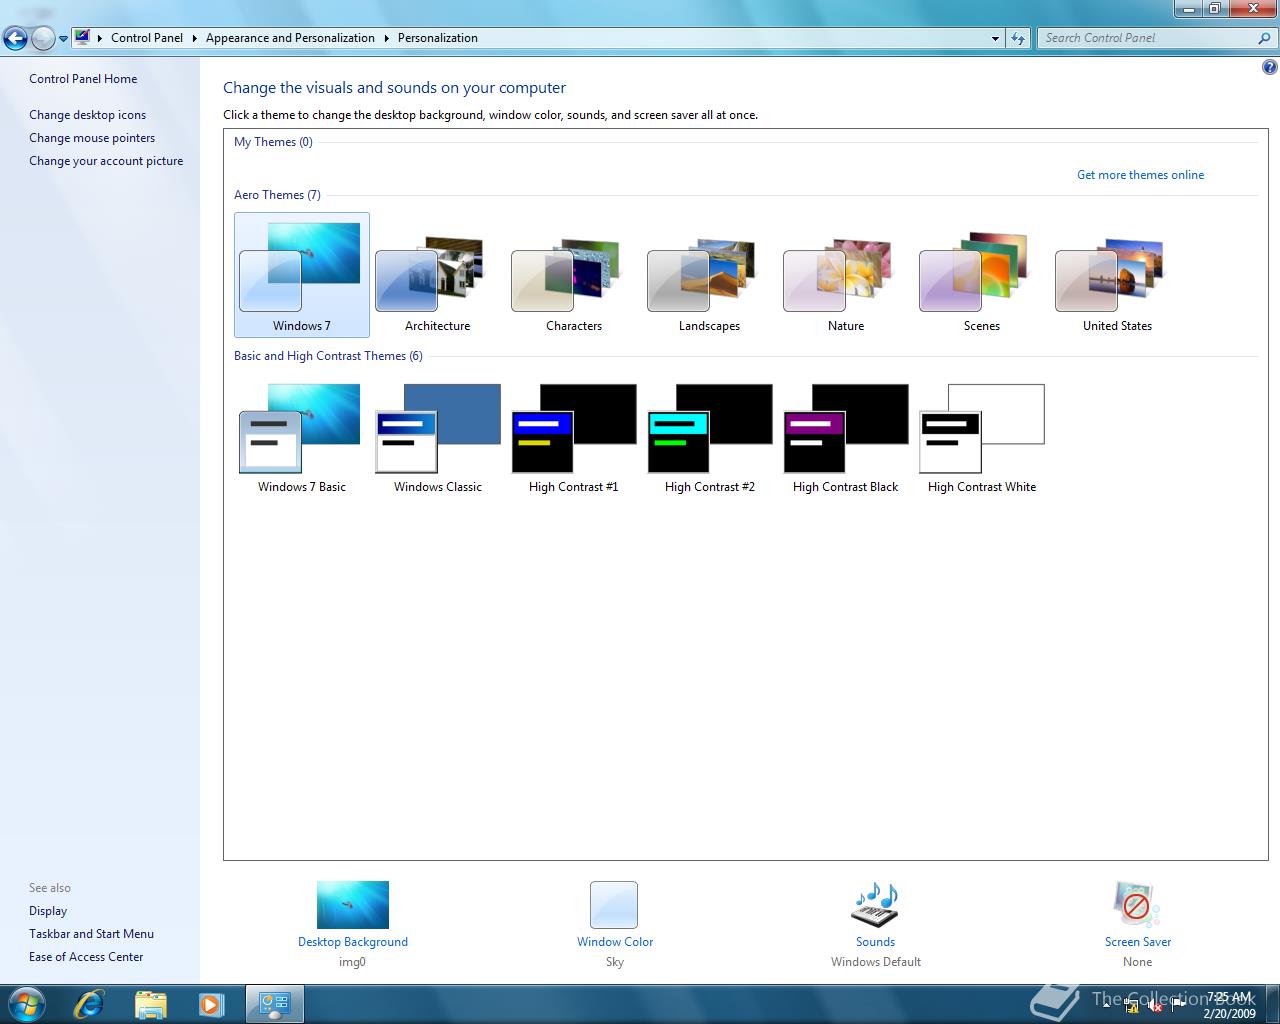This screenshot has width=1280, height=1024.
Task: Open the Sounds settings icon
Action: pos(875,905)
